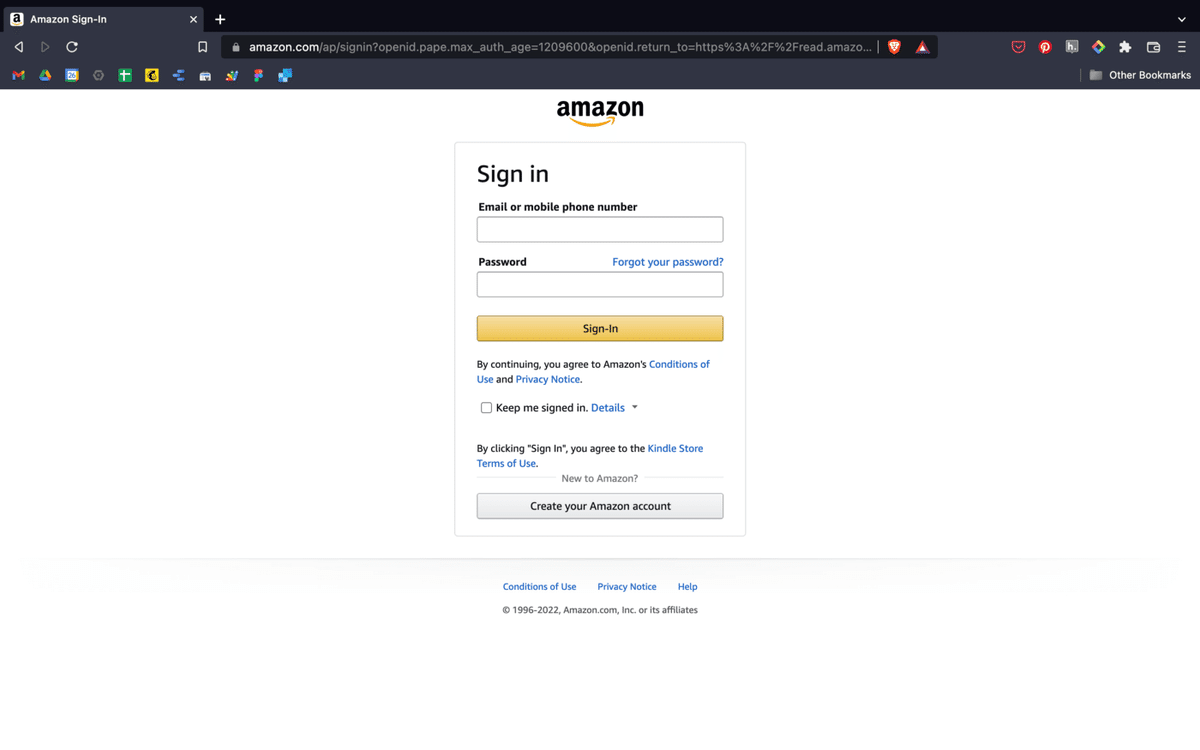
Task: Open the Brave Wallet icon
Action: tap(1153, 47)
